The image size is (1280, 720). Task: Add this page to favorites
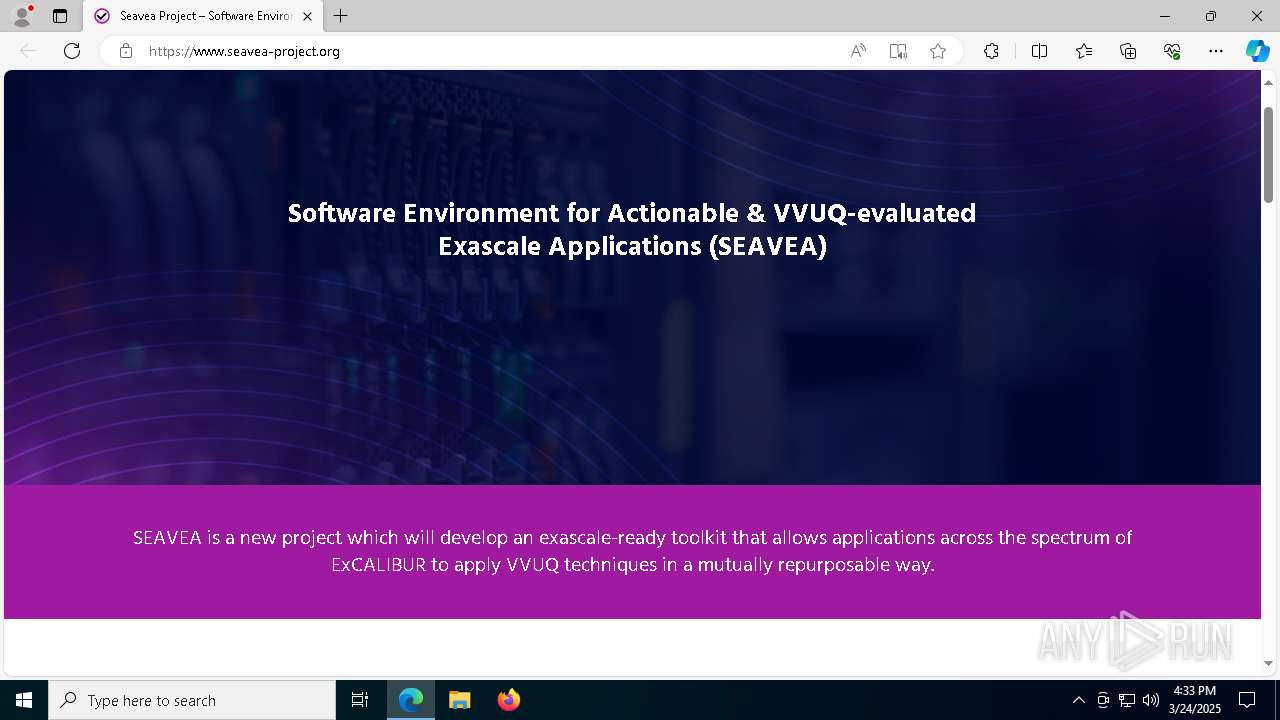(938, 51)
